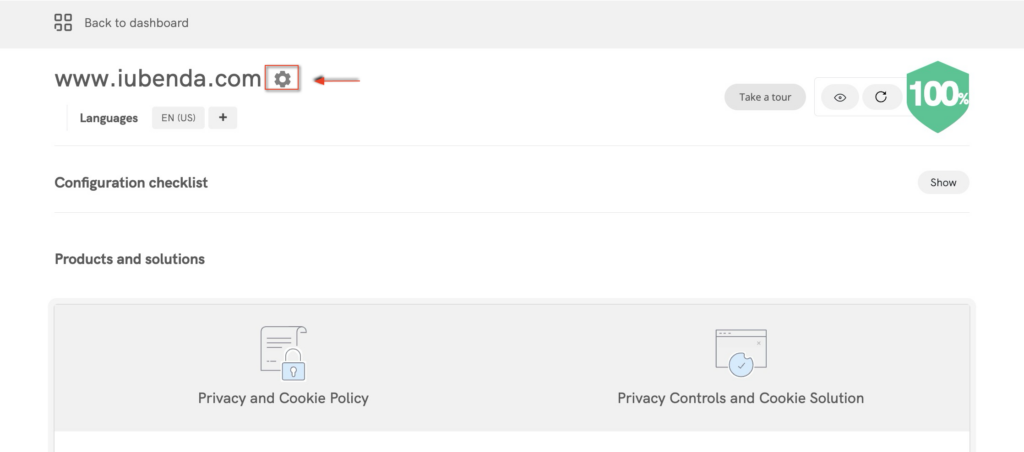This screenshot has height=452, width=1024.
Task: Click the circular refresh arrow icon
Action: click(x=881, y=97)
